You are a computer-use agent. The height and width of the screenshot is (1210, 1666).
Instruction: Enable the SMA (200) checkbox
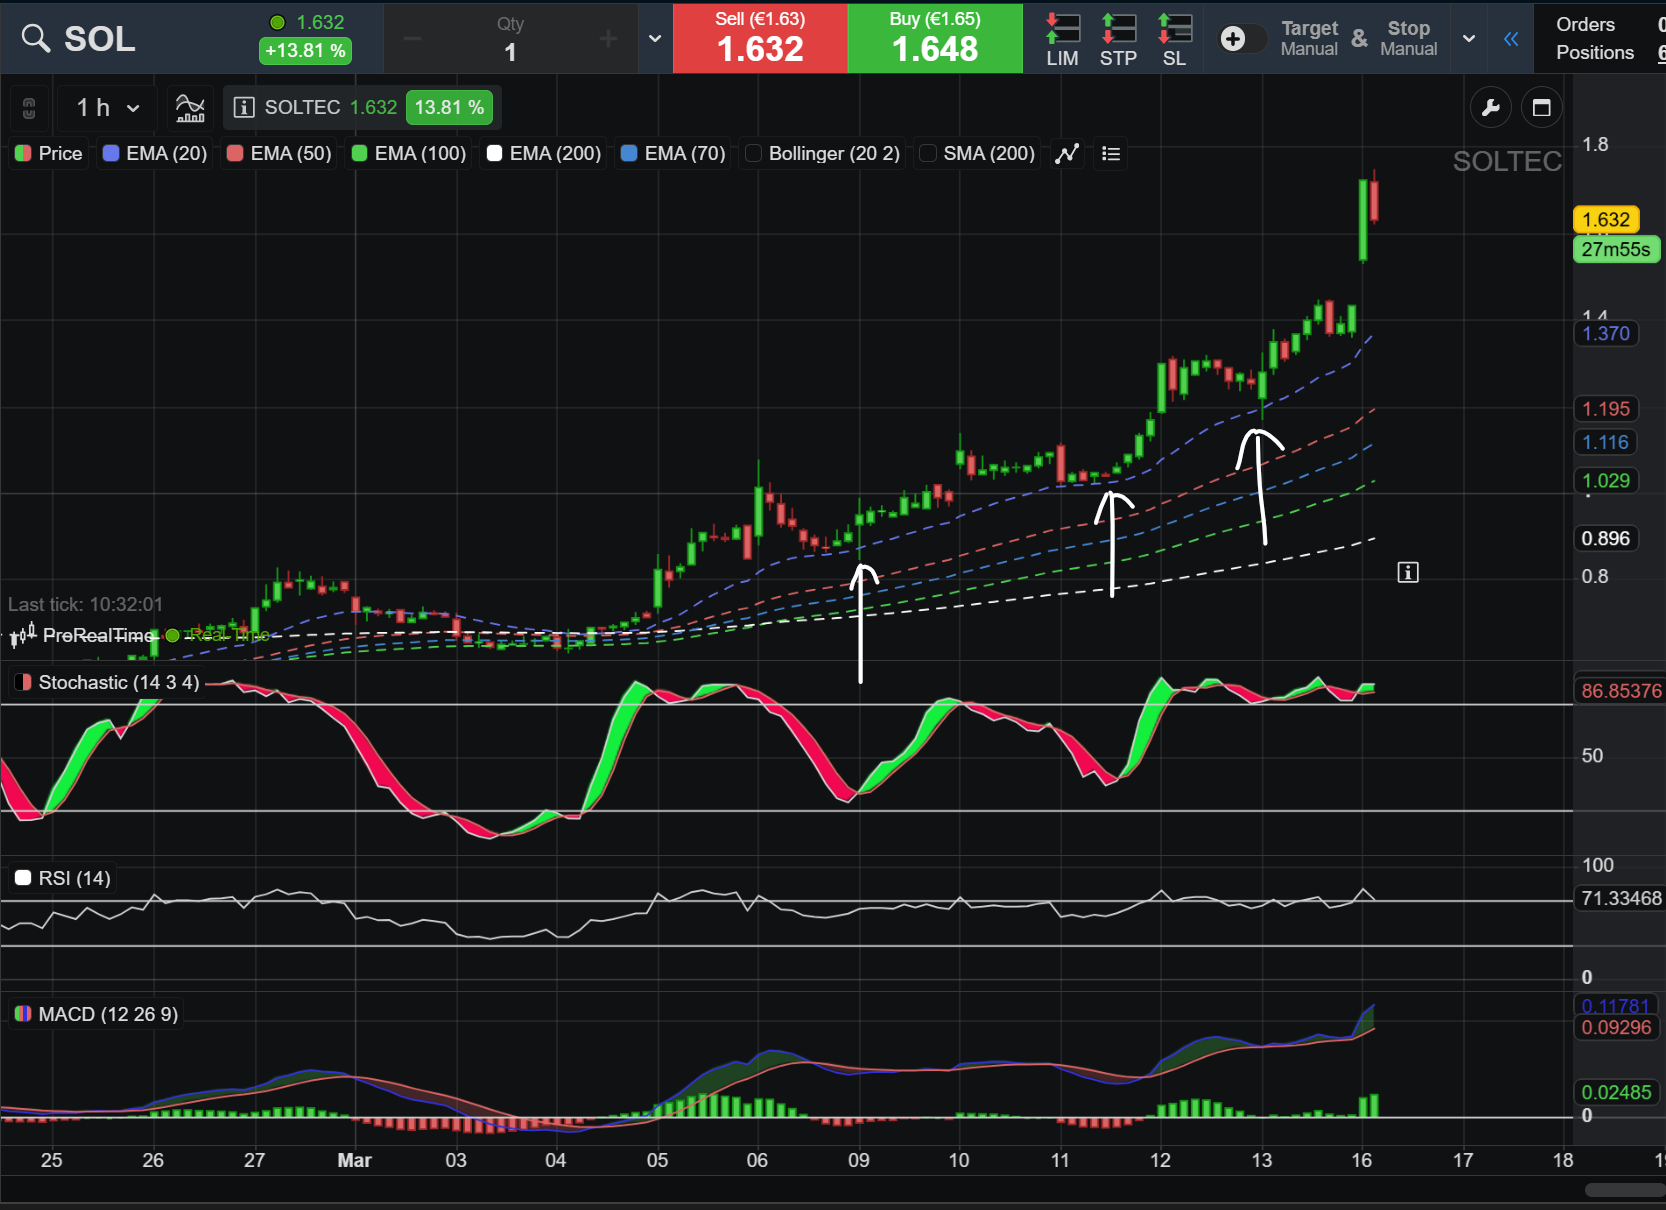928,153
